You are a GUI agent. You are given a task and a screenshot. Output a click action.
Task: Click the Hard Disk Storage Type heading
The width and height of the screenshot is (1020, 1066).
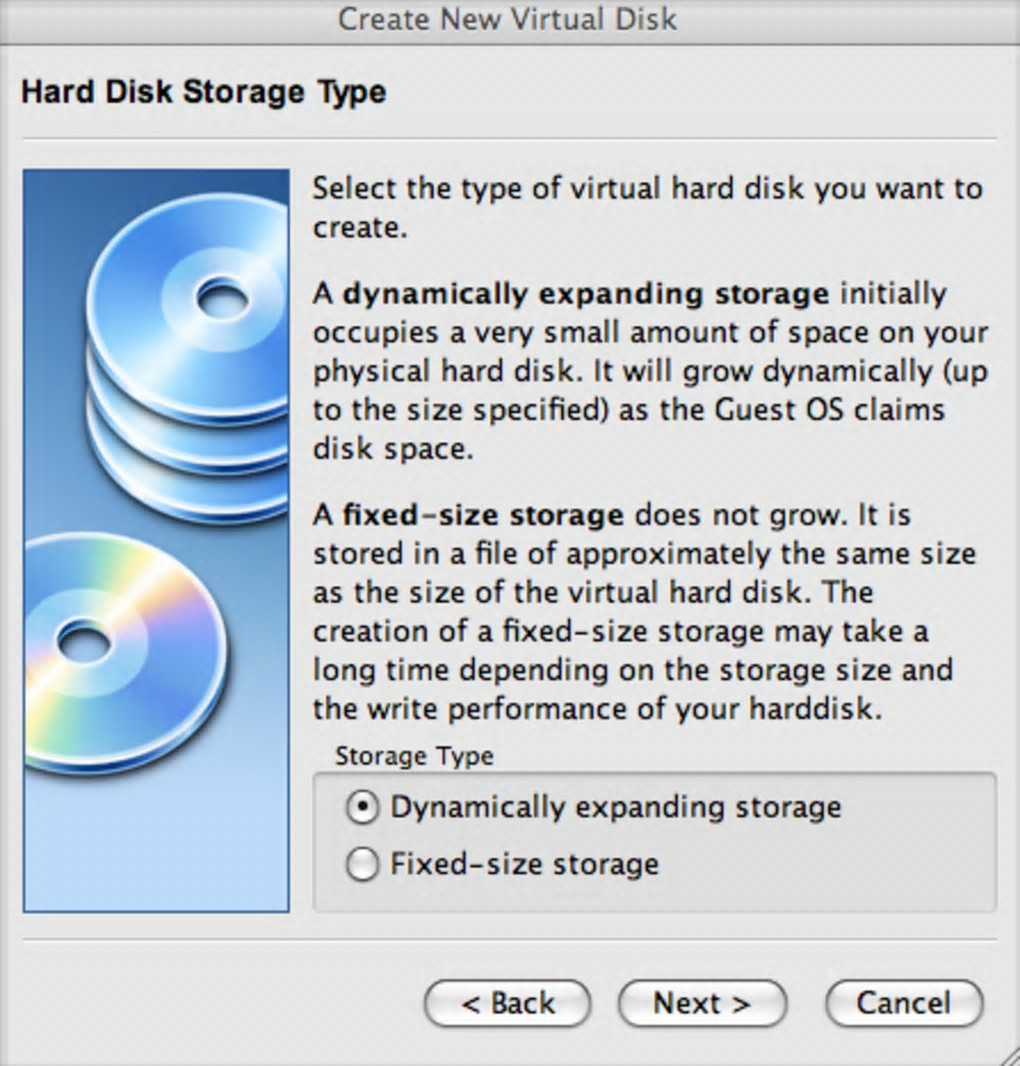point(203,92)
